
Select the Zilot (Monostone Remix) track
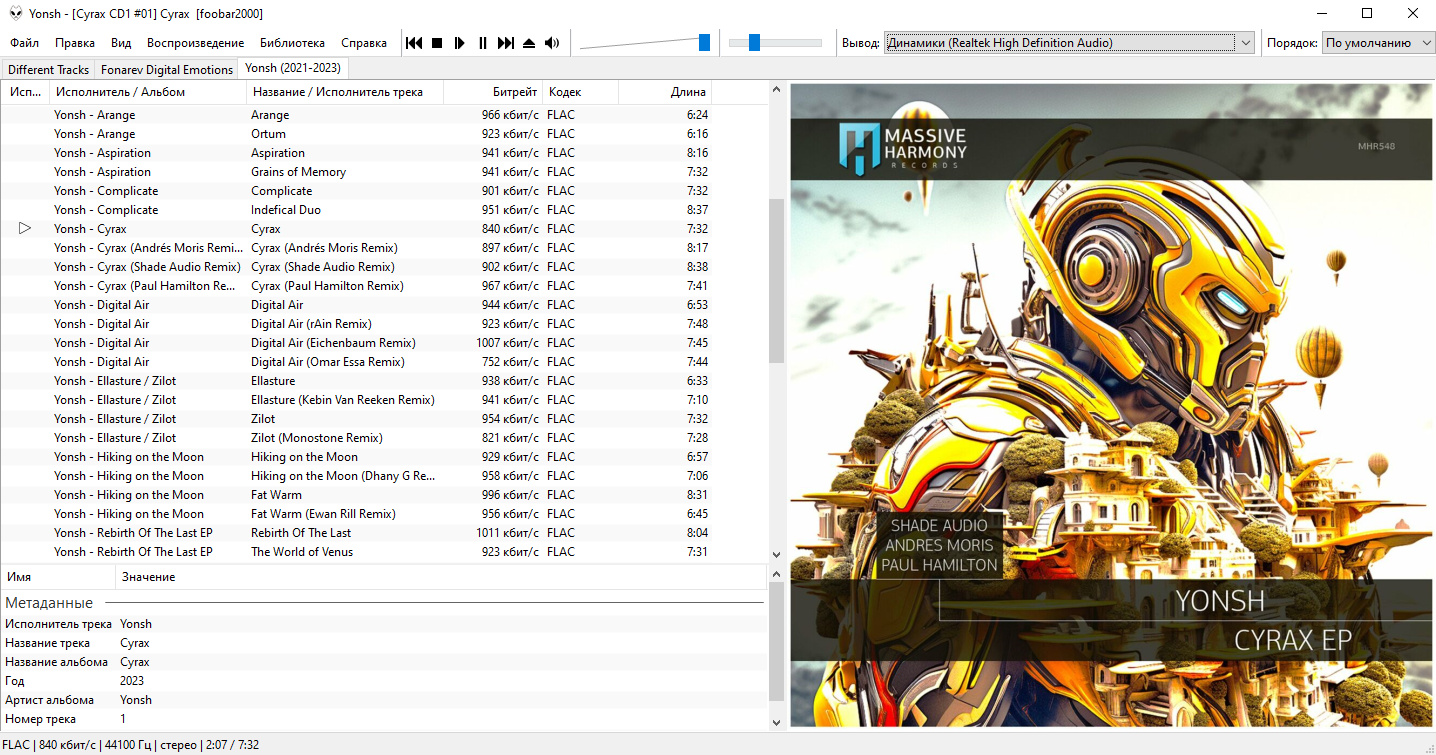click(x=316, y=438)
